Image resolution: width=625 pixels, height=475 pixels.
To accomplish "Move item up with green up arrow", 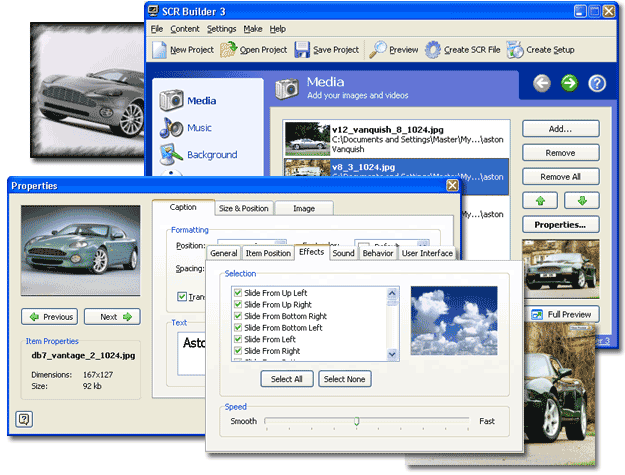I will [540, 200].
